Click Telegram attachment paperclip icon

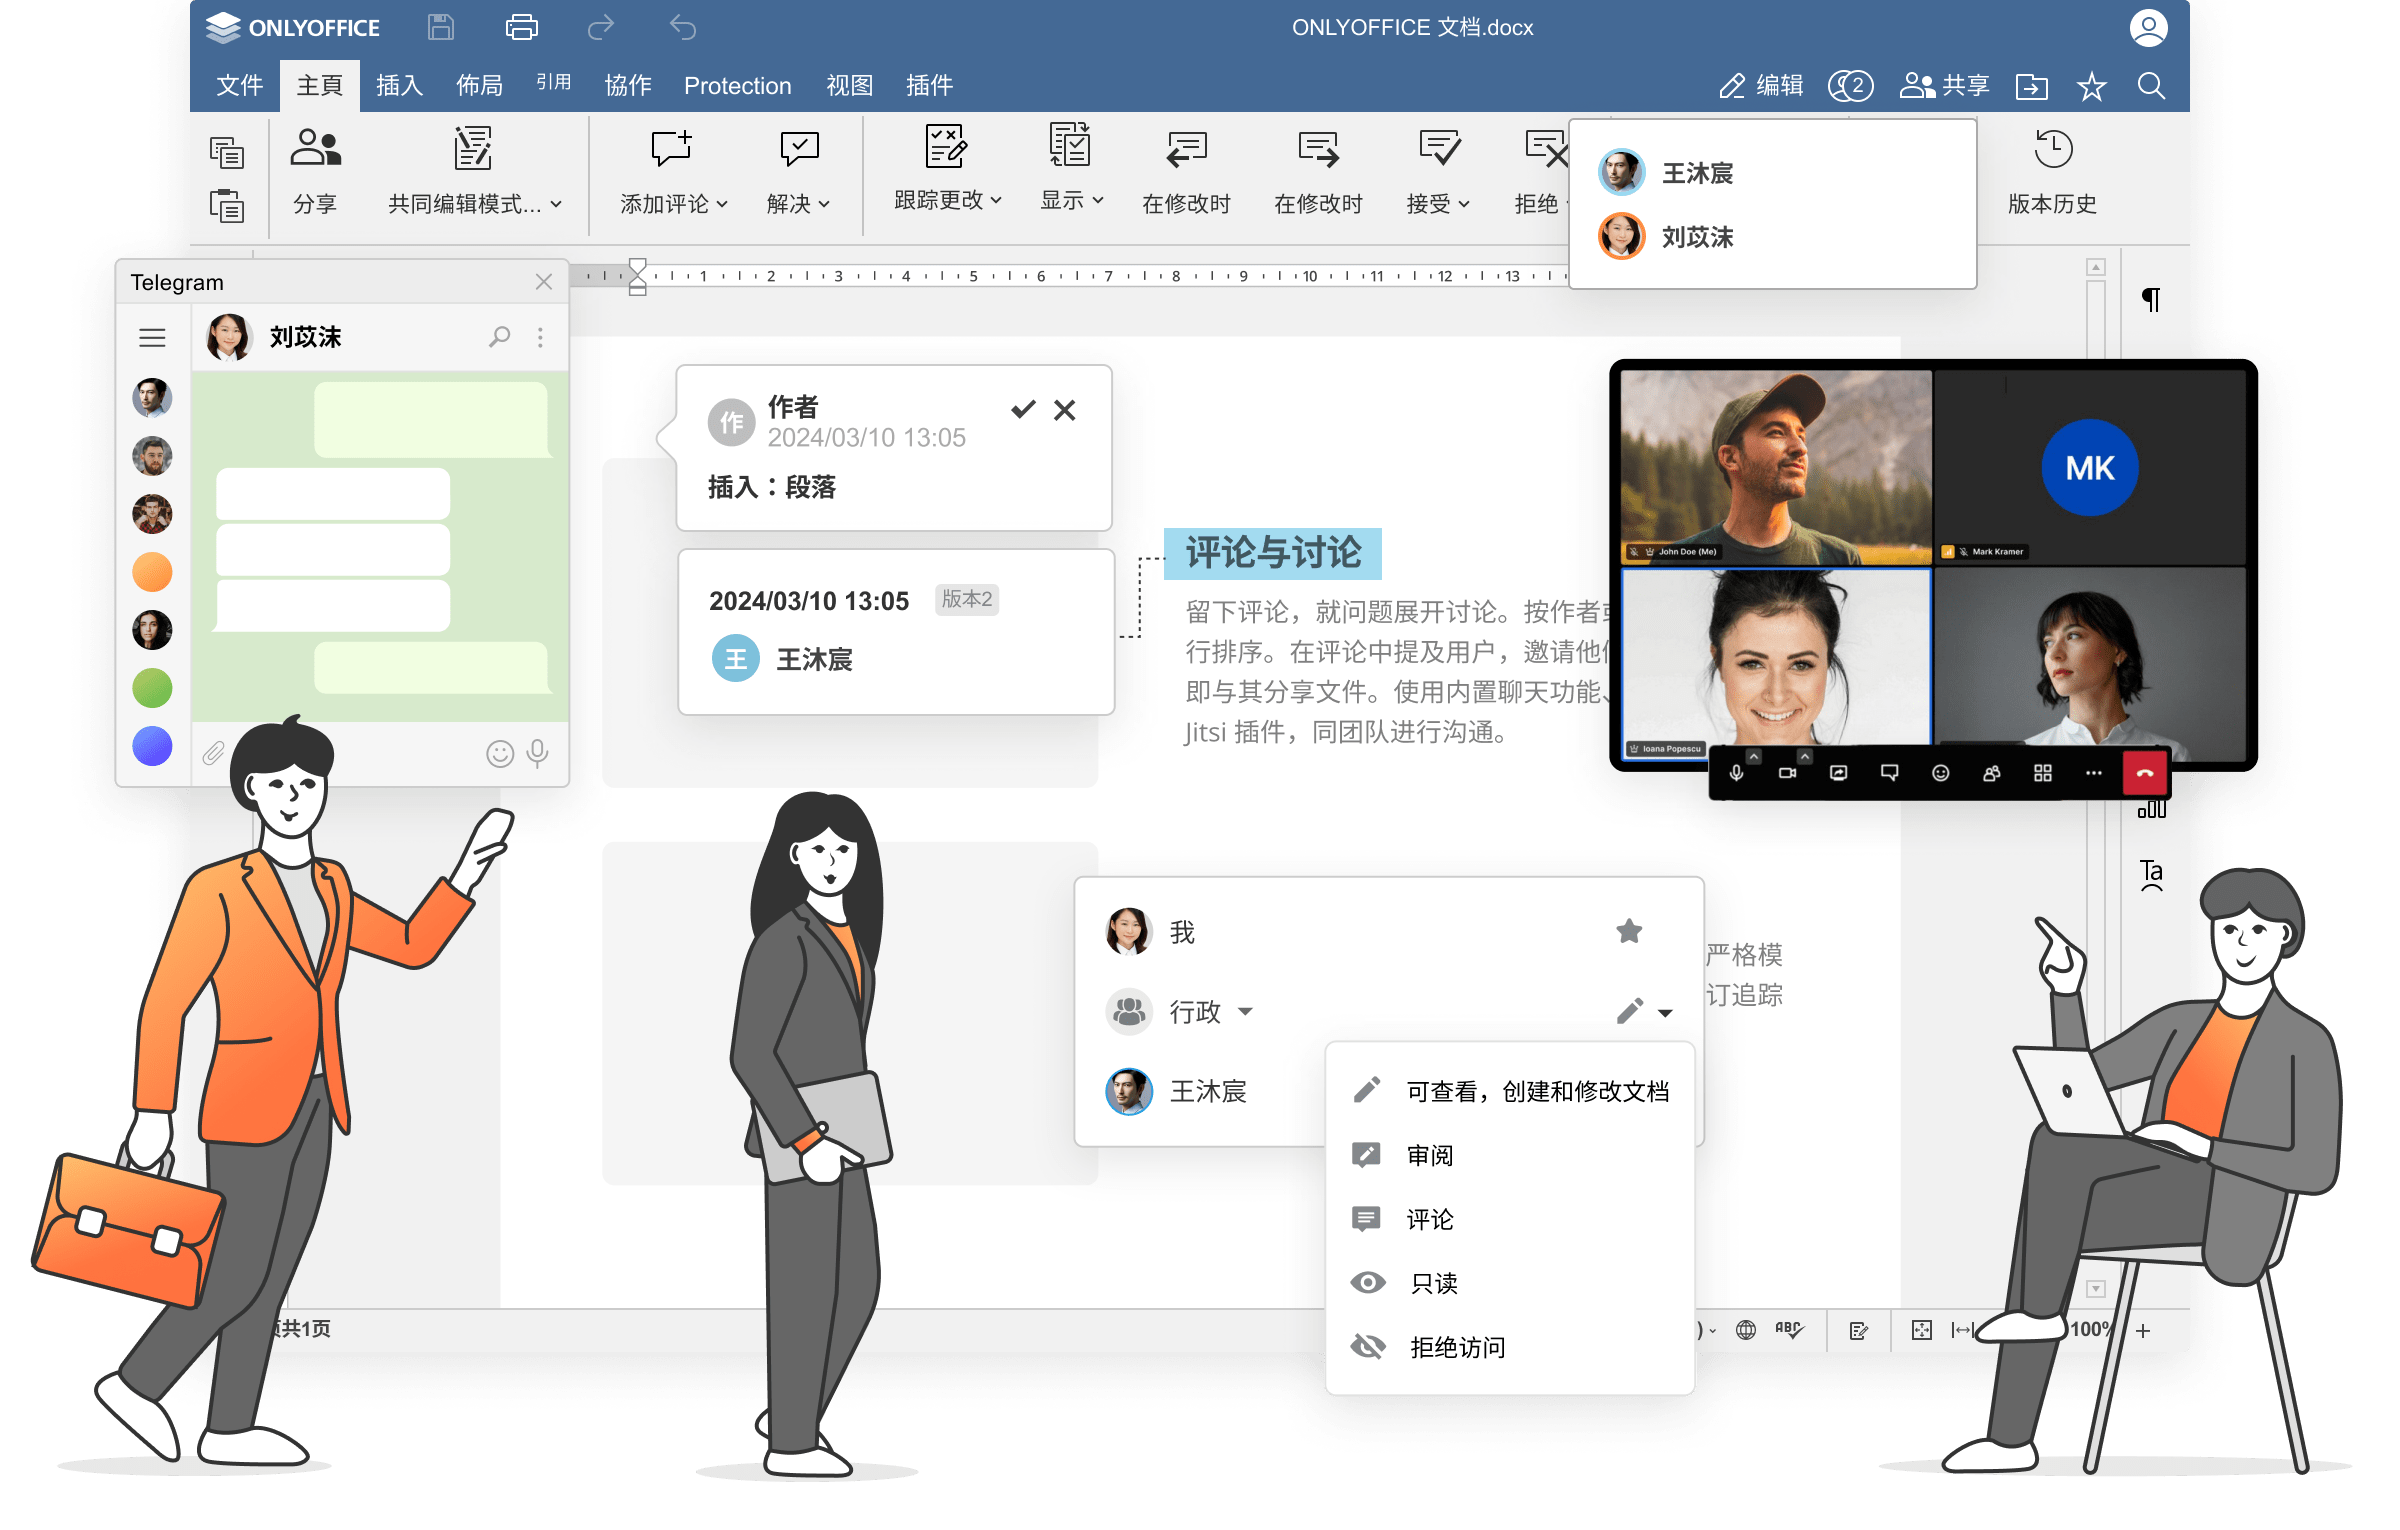(x=213, y=753)
